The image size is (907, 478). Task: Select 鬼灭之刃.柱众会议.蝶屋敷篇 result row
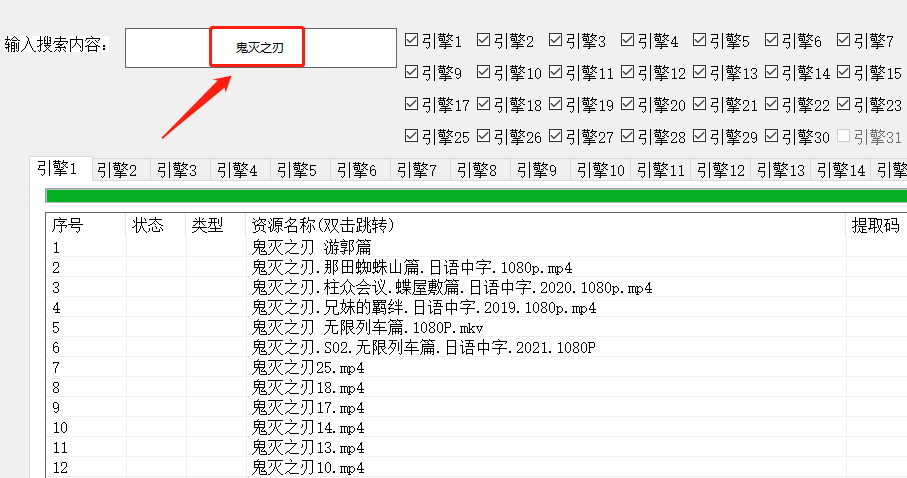[x=476, y=288]
